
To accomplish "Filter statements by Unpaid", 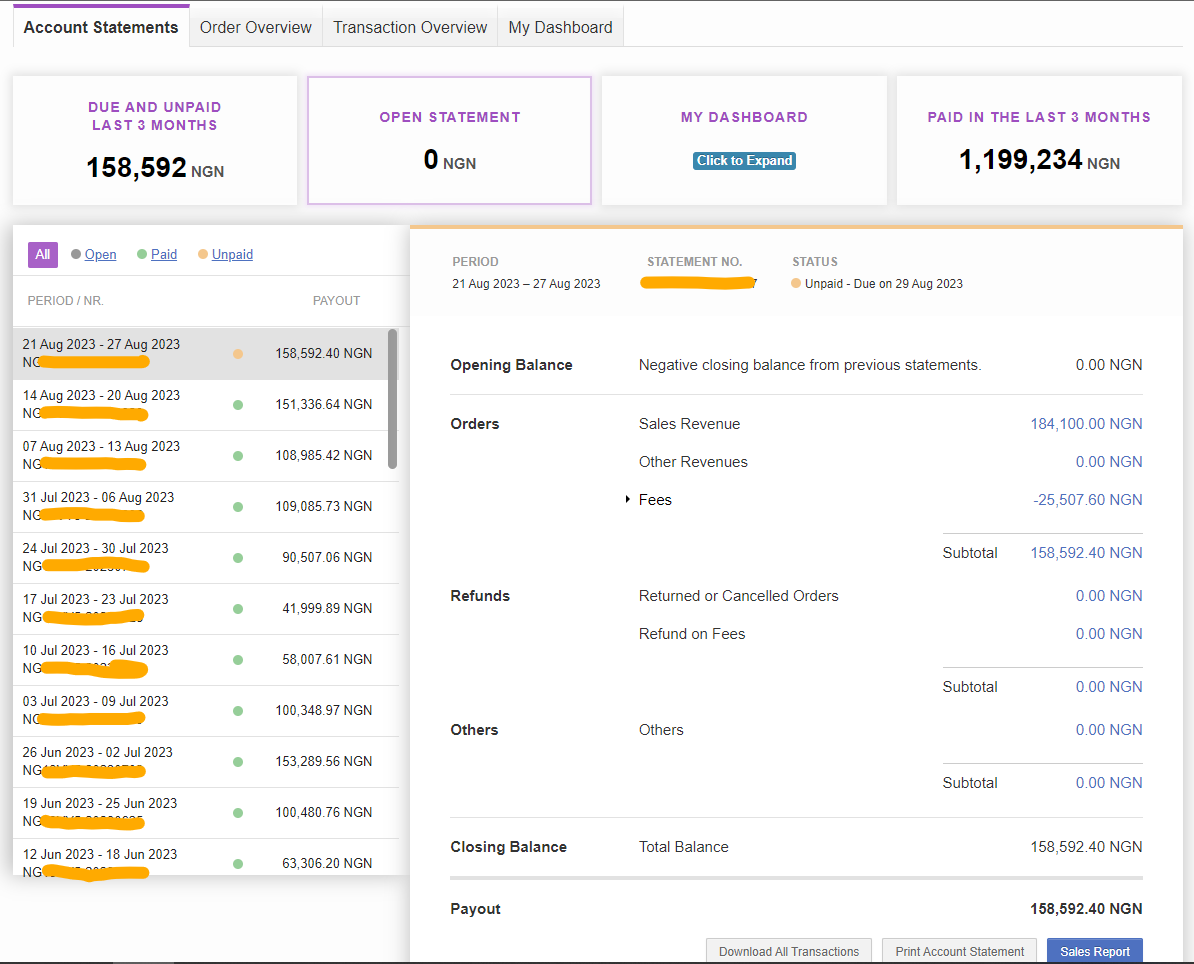I will pos(232,254).
